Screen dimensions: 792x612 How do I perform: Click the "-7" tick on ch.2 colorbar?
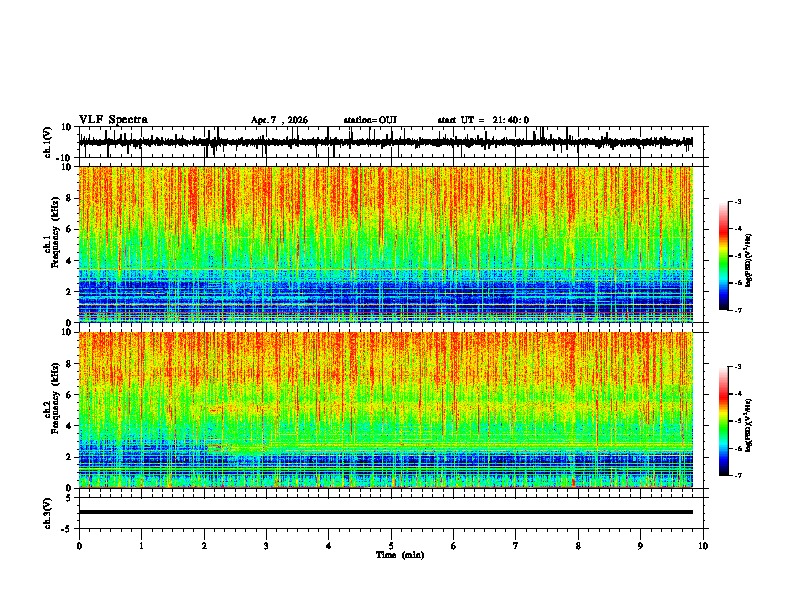[737, 475]
